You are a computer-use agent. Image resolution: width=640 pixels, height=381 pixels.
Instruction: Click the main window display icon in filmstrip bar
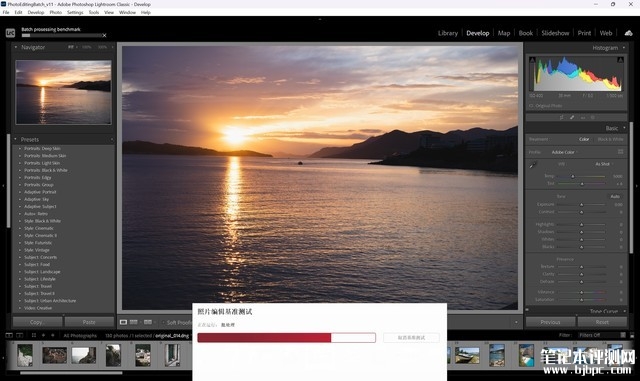click(9, 335)
